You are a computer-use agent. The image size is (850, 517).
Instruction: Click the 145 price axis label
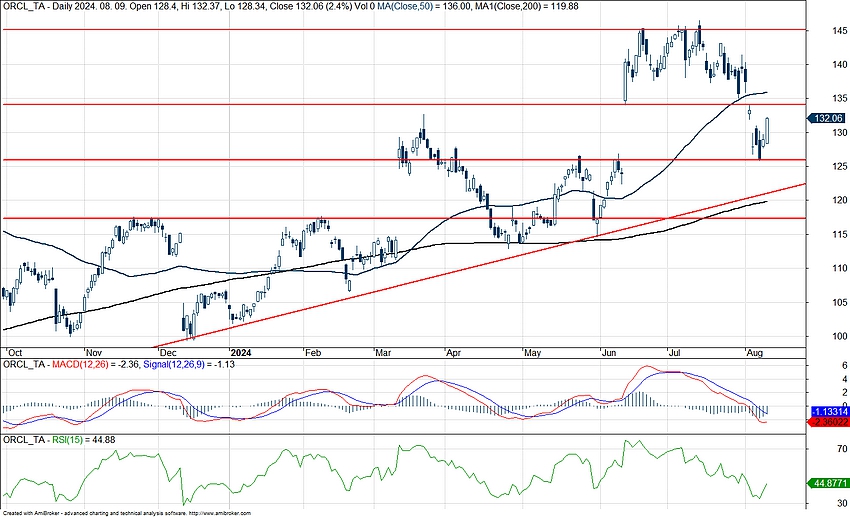point(840,31)
